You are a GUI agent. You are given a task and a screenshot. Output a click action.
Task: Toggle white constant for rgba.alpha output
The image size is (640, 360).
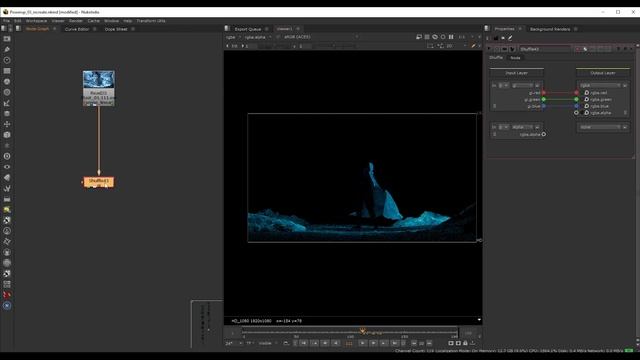(587, 113)
